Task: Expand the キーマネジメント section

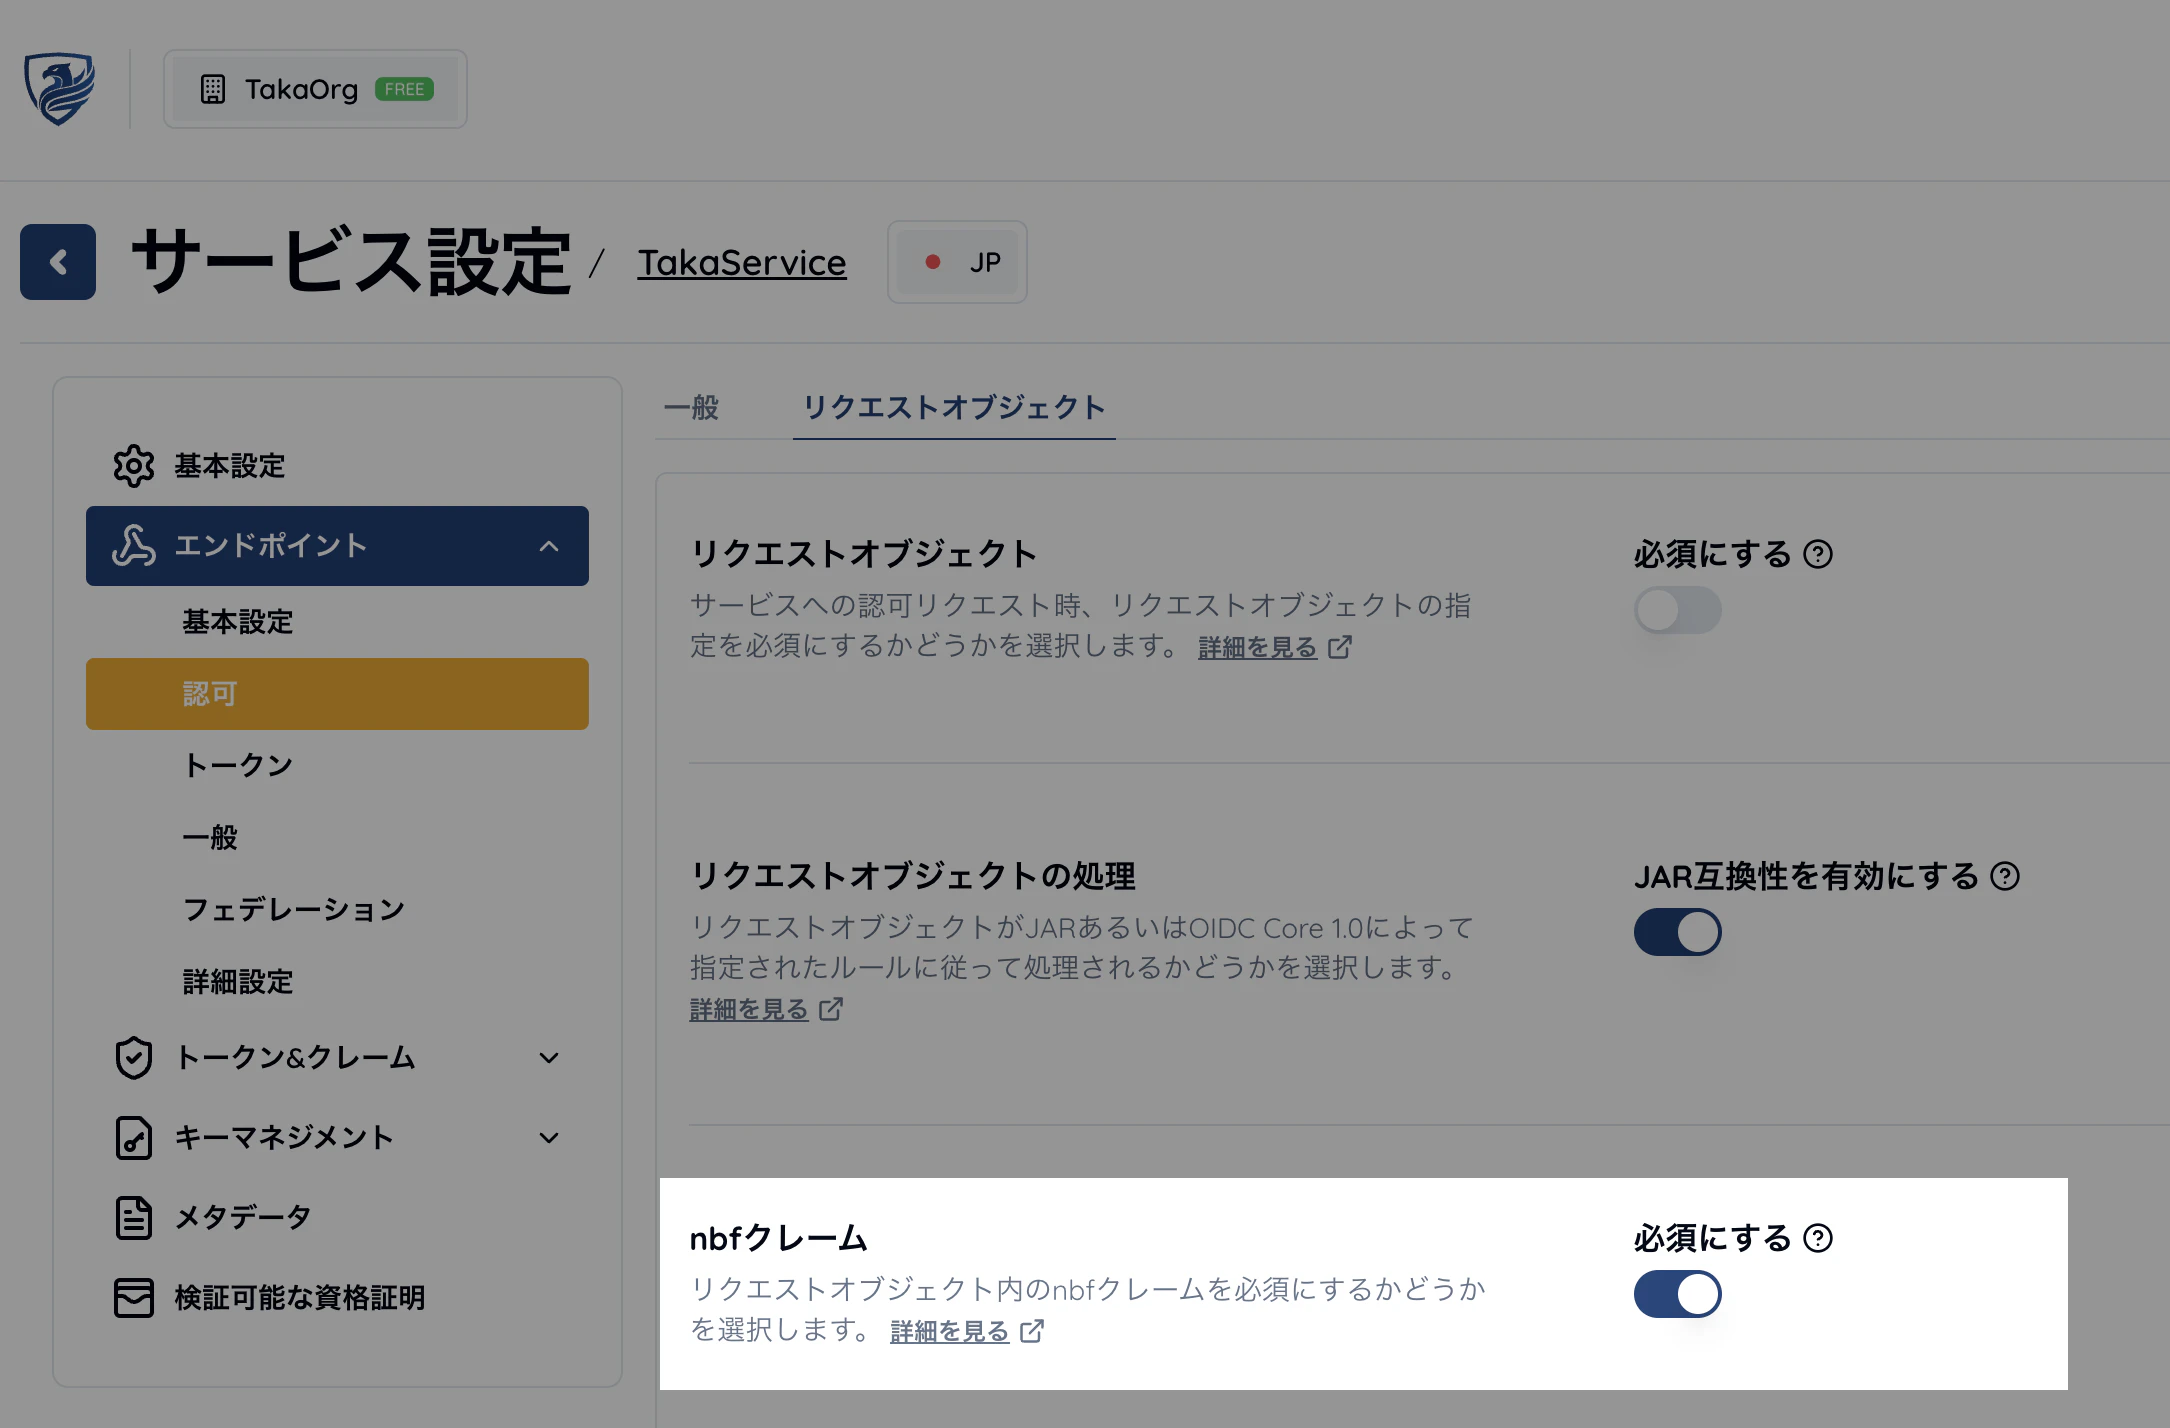Action: tap(548, 1137)
